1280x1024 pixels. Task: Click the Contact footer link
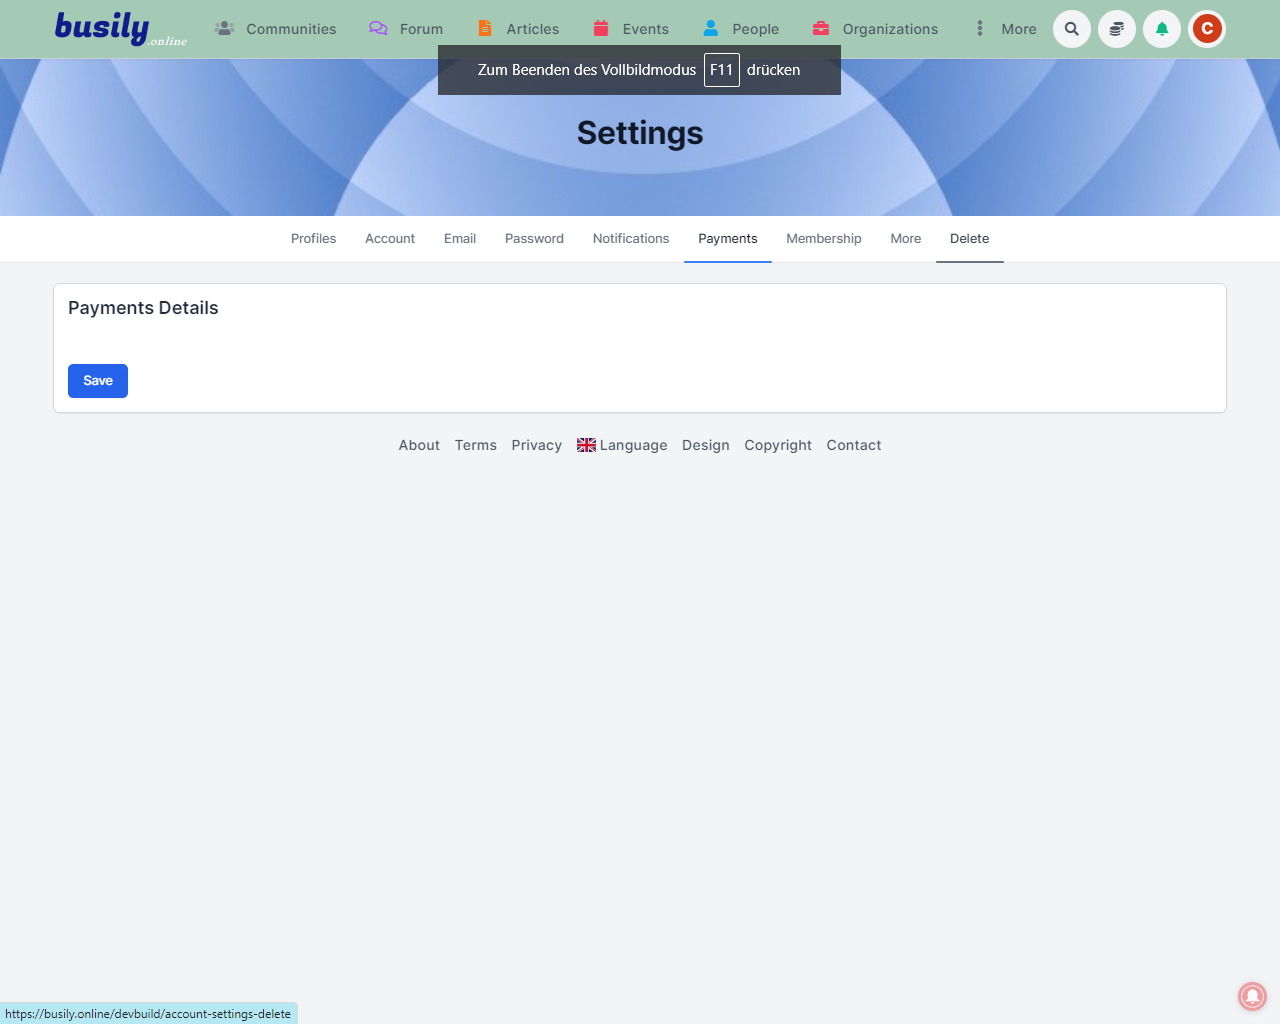[x=853, y=445]
